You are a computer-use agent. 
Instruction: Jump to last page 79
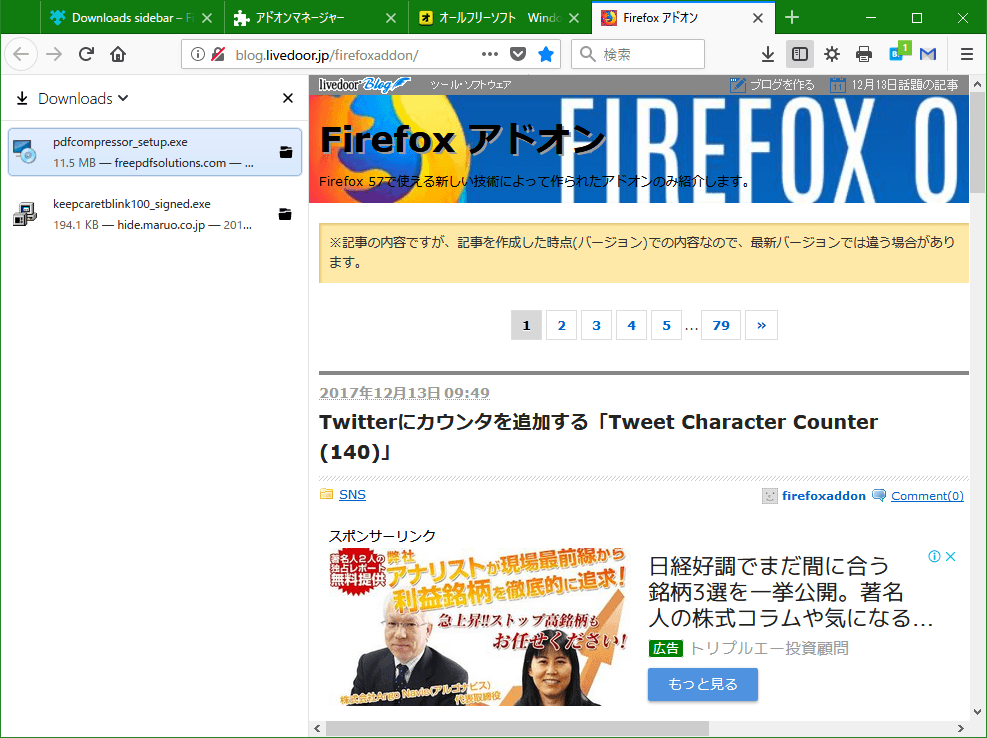point(721,325)
